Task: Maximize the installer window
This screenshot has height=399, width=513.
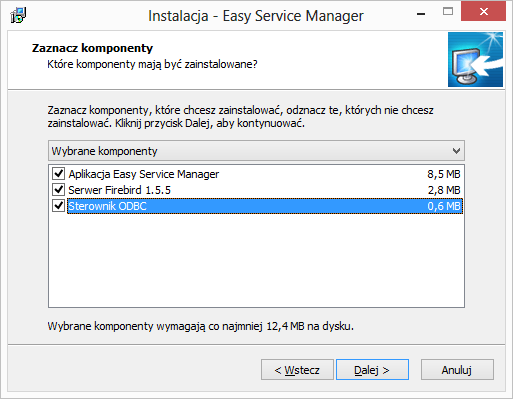Action: [x=448, y=12]
